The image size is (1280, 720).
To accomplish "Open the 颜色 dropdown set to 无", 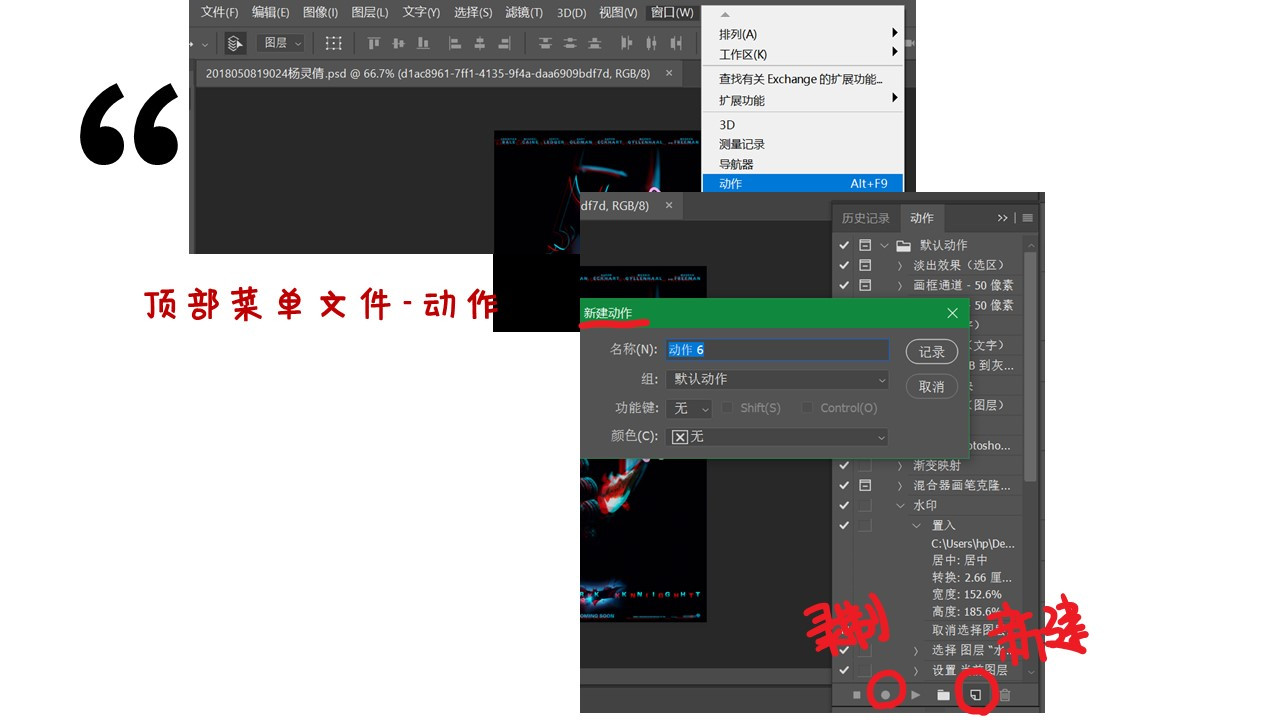I will [x=777, y=437].
